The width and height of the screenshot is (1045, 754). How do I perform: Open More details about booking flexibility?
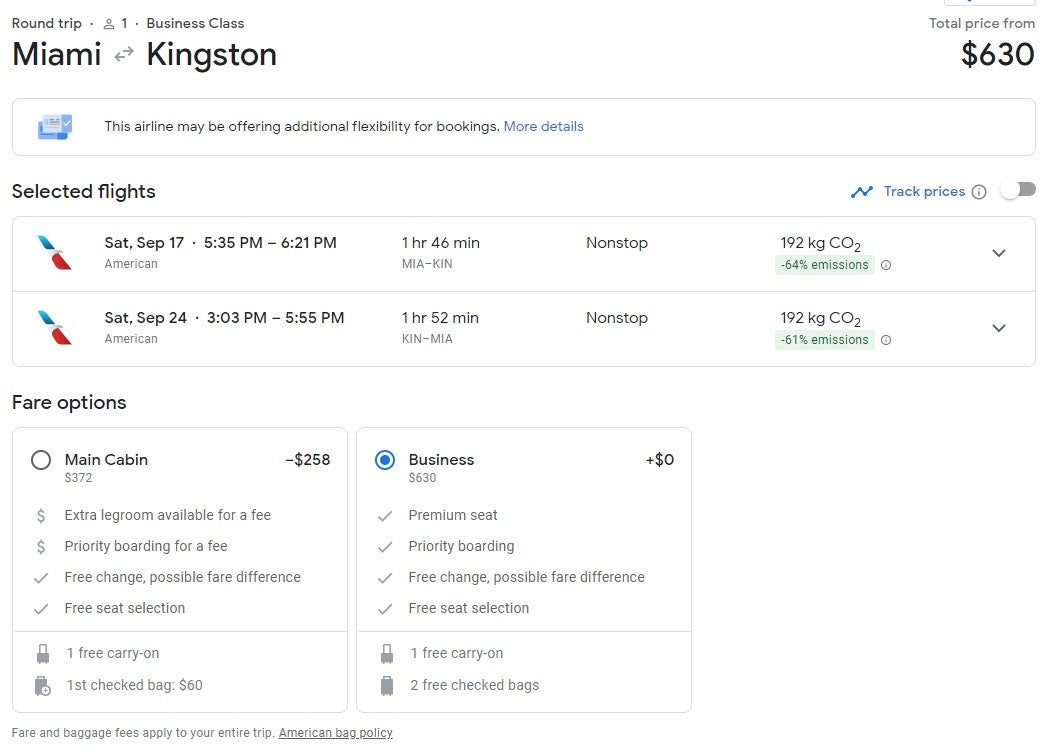543,127
